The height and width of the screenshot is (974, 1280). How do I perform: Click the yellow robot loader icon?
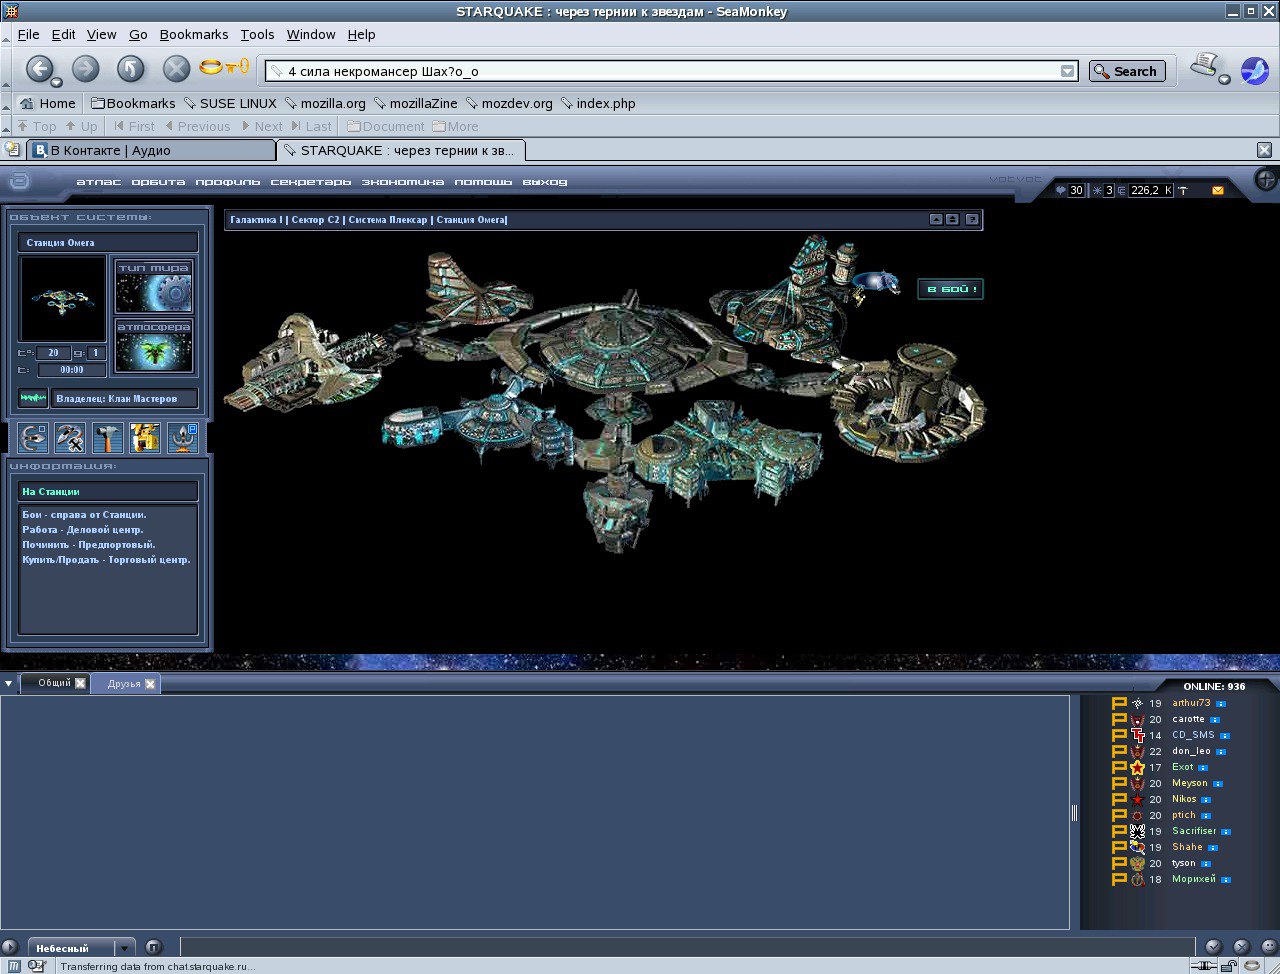145,438
